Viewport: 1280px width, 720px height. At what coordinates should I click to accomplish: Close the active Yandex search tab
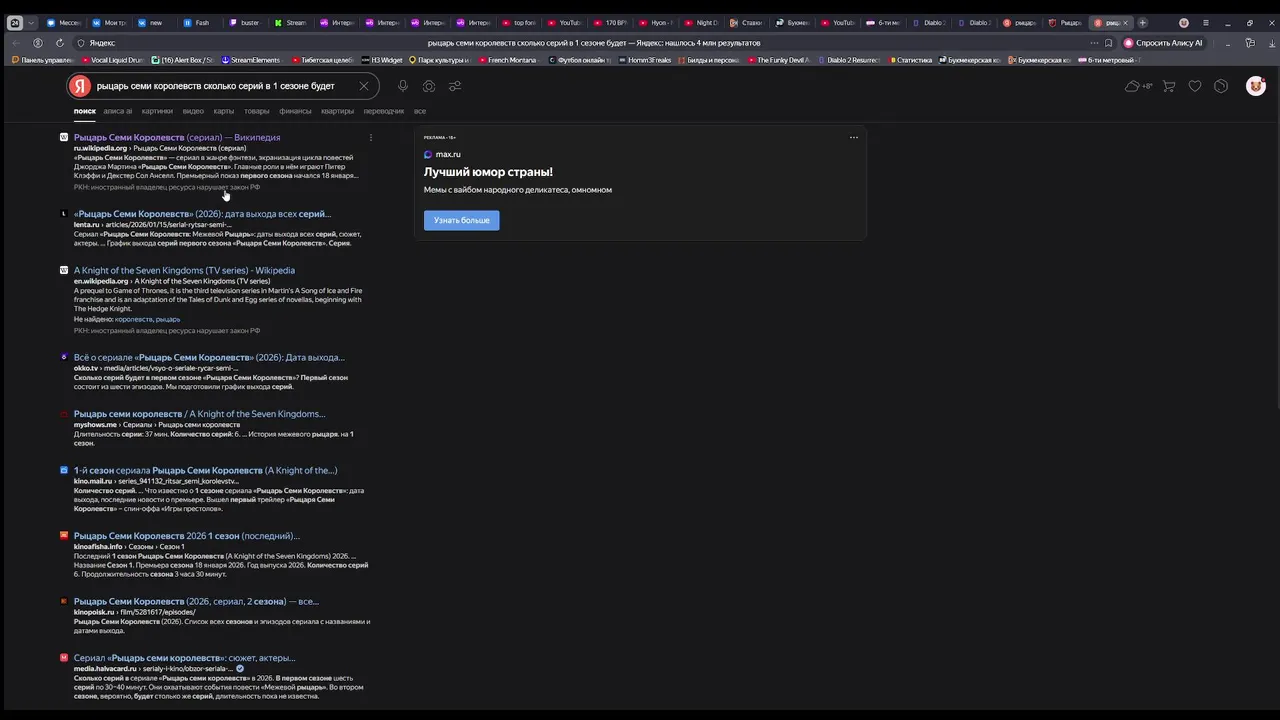[x=1125, y=22]
